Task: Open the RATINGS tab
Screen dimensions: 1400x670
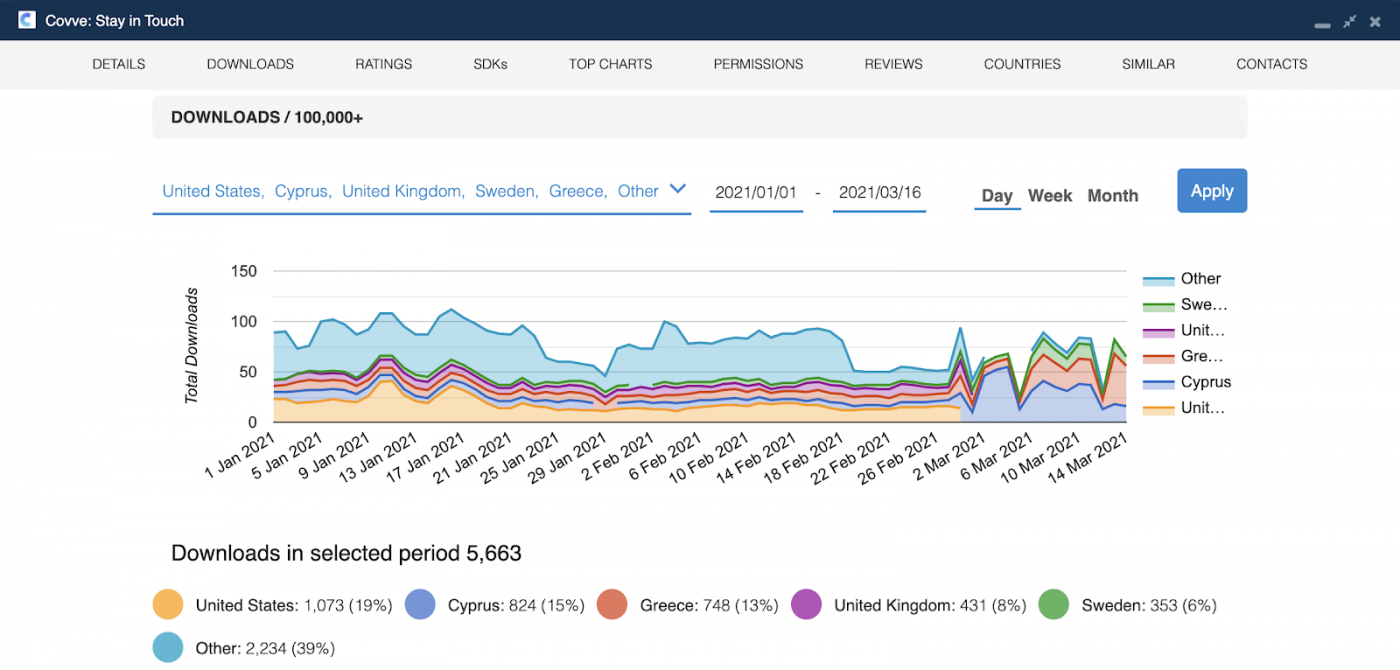Action: (383, 63)
